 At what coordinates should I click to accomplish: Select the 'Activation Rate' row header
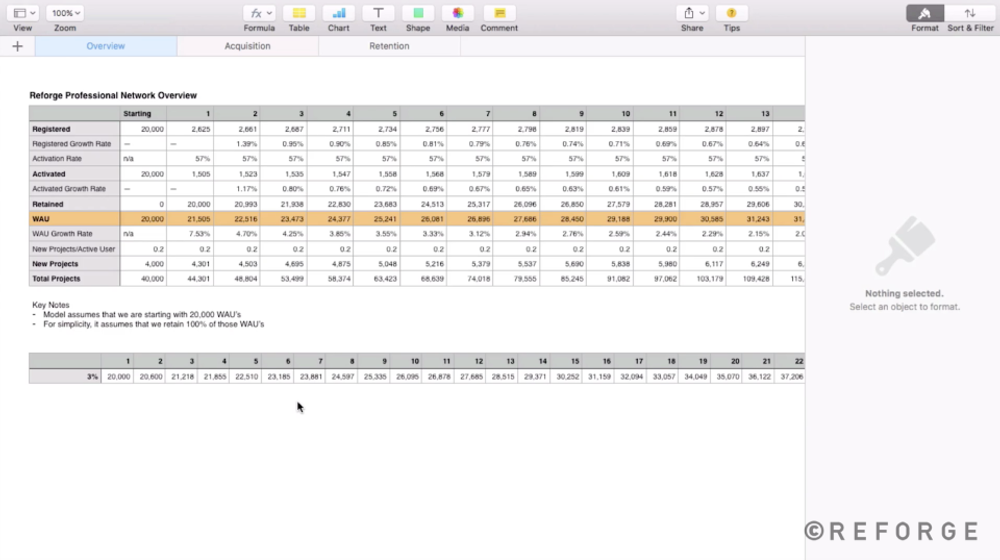click(74, 158)
